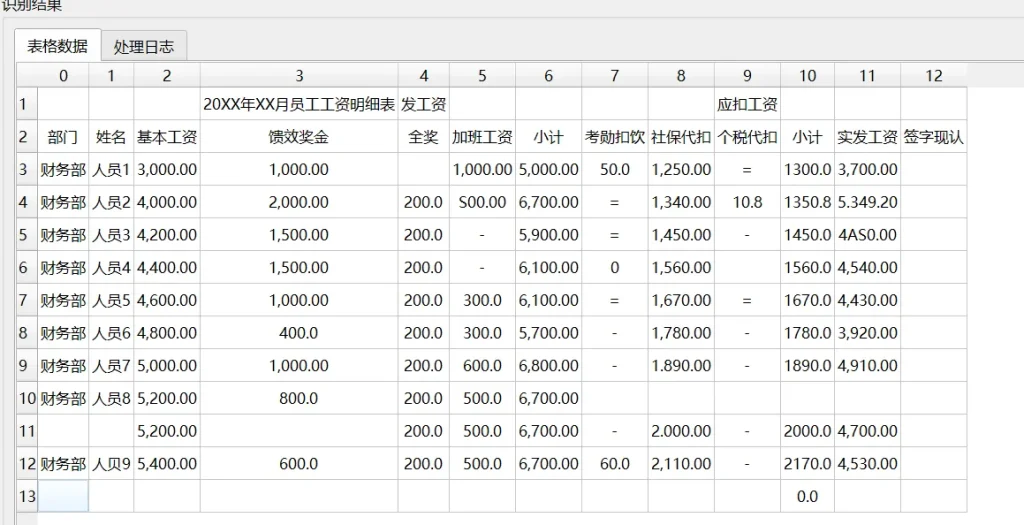Click the highlighted empty cell in row 13

tap(63, 496)
